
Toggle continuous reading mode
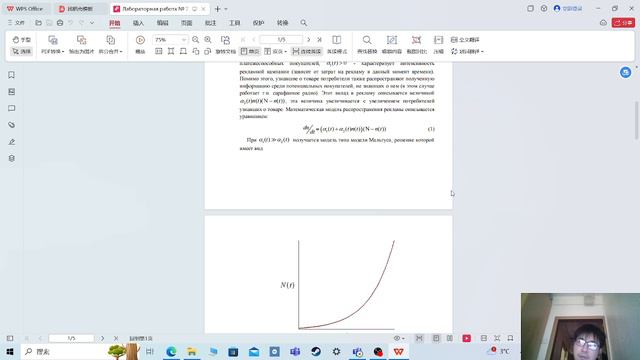pos(307,51)
